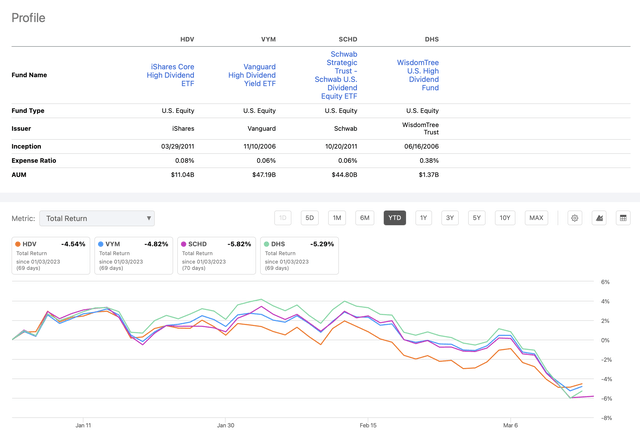Choose the 5Y range button

coord(477,218)
